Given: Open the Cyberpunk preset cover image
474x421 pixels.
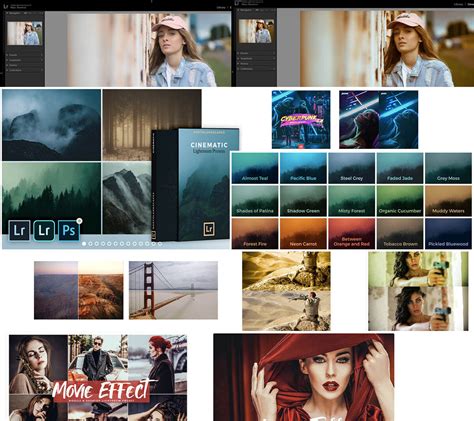Looking at the screenshot, I should point(301,119).
